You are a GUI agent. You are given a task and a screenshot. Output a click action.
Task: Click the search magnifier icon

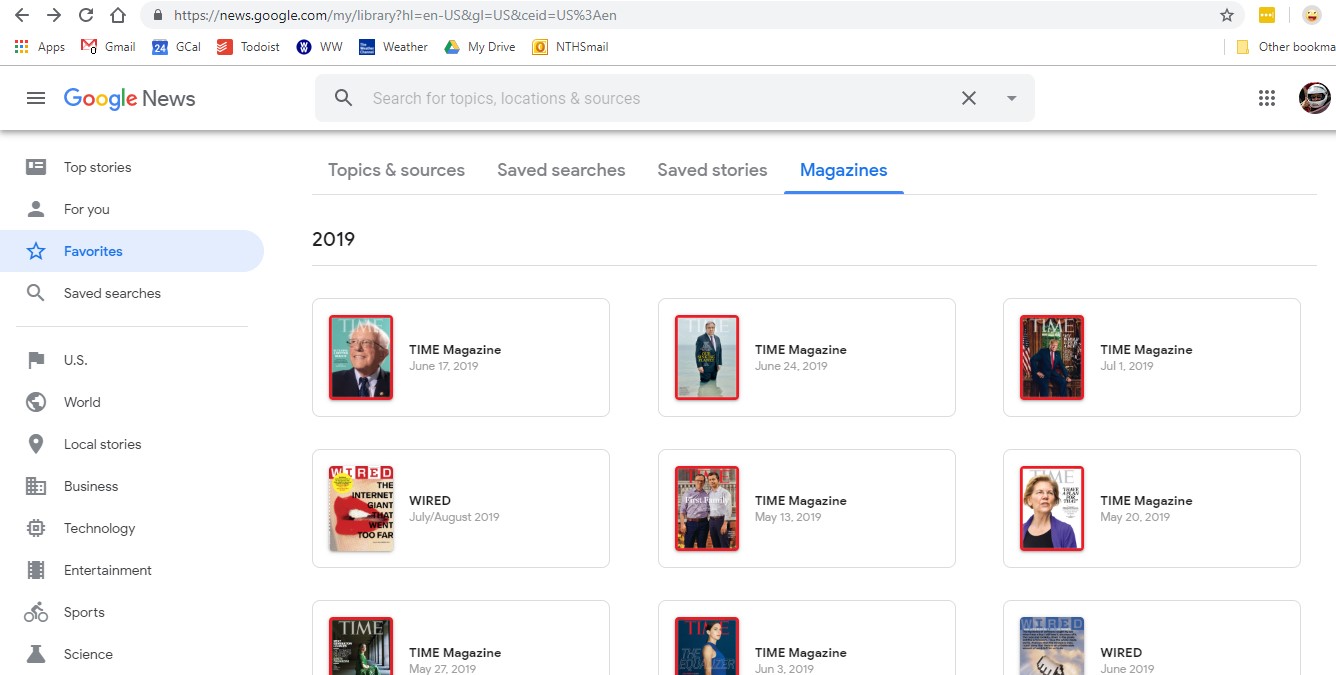(x=343, y=98)
